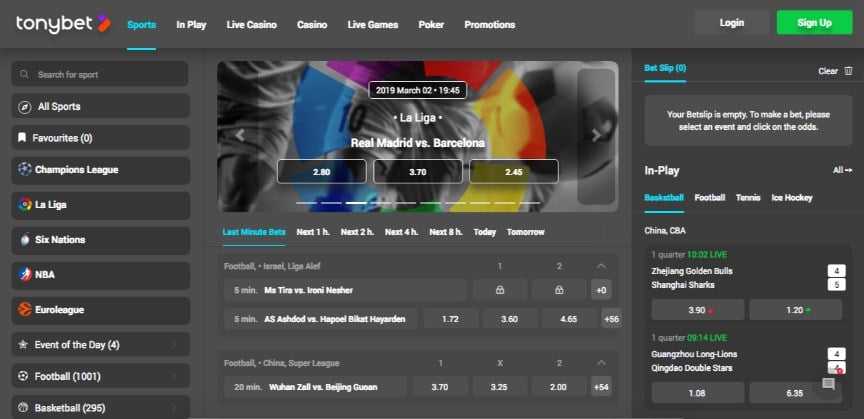
Task: Open Poker page
Action: [431, 25]
